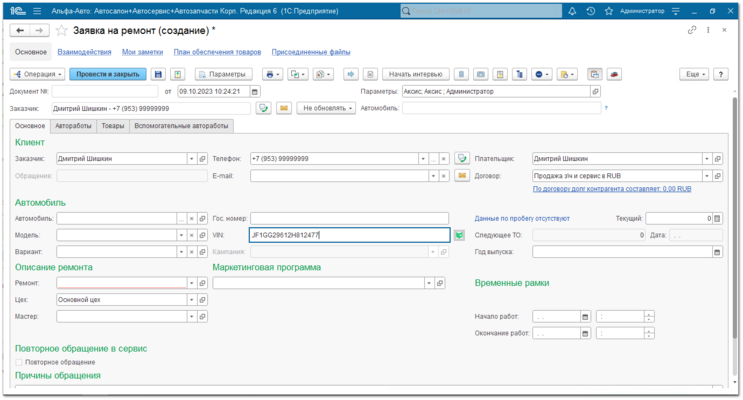This screenshot has width=743, height=400.
Task: Open the Вспомогательные авторaботы tab
Action: point(181,126)
